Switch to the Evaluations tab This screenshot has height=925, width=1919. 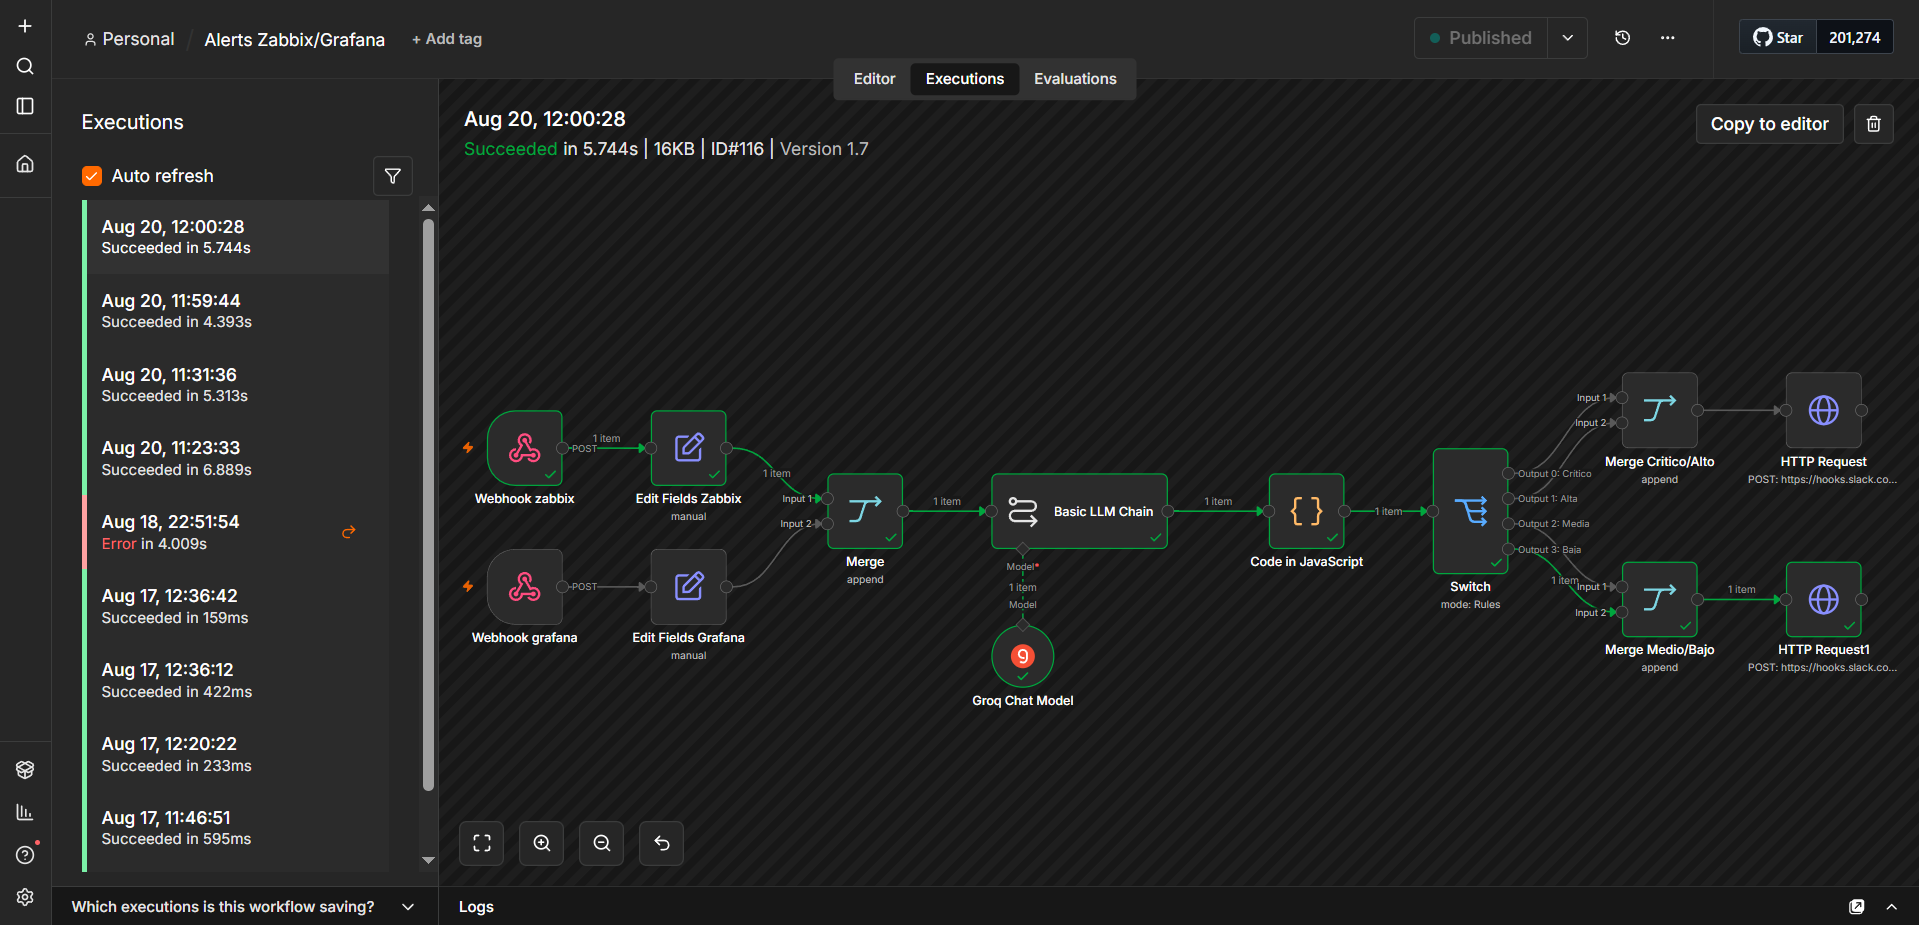tap(1075, 79)
